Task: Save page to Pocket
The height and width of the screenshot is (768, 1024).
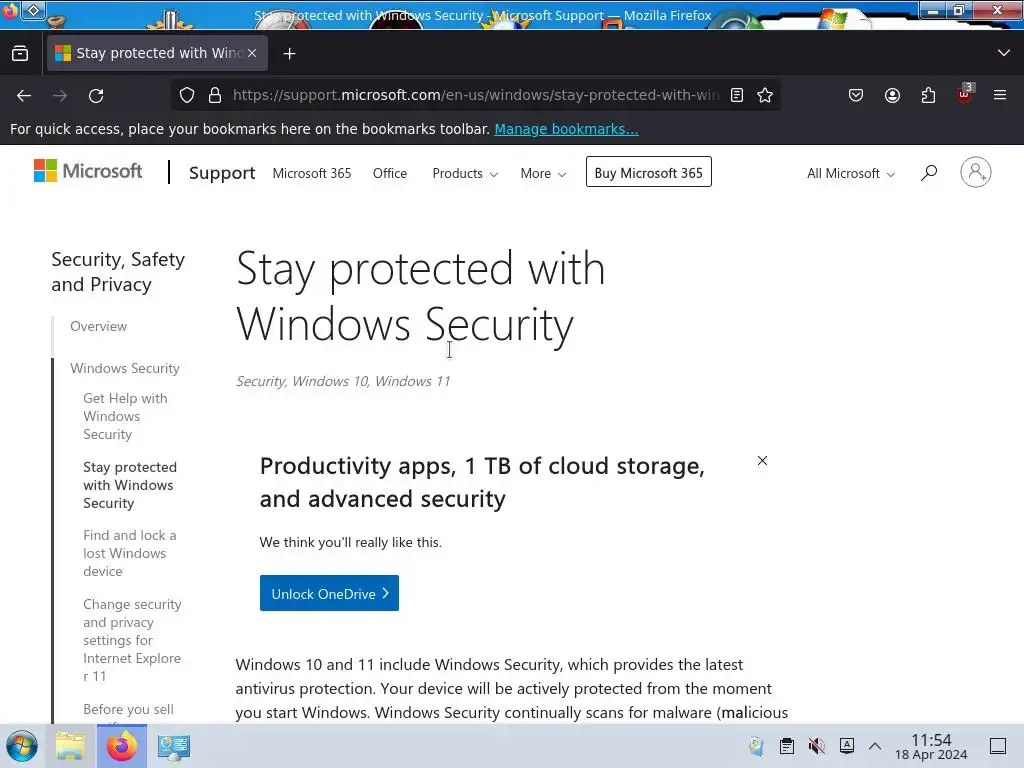Action: point(856,95)
